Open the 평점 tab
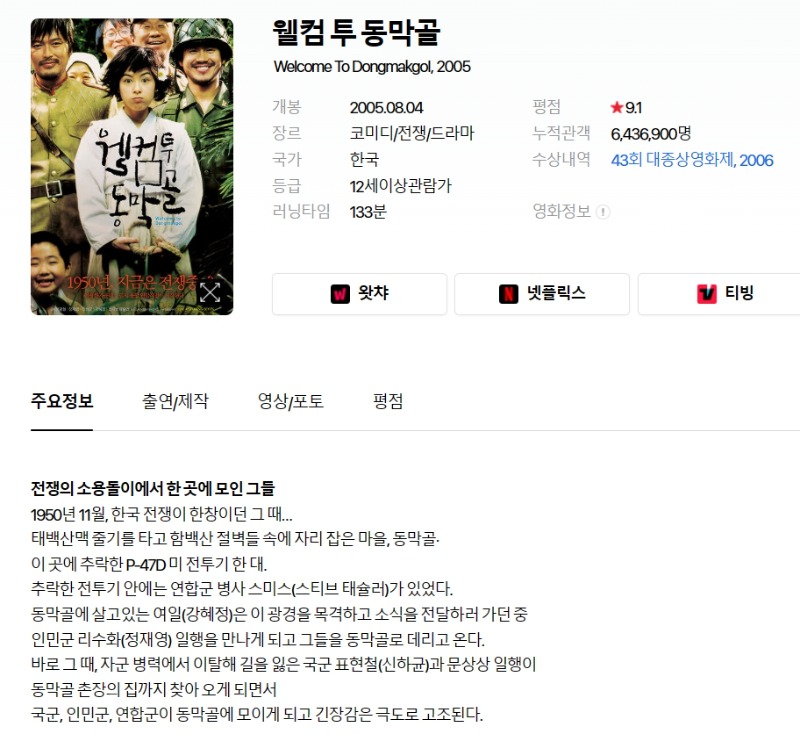This screenshot has height=734, width=800. point(388,401)
